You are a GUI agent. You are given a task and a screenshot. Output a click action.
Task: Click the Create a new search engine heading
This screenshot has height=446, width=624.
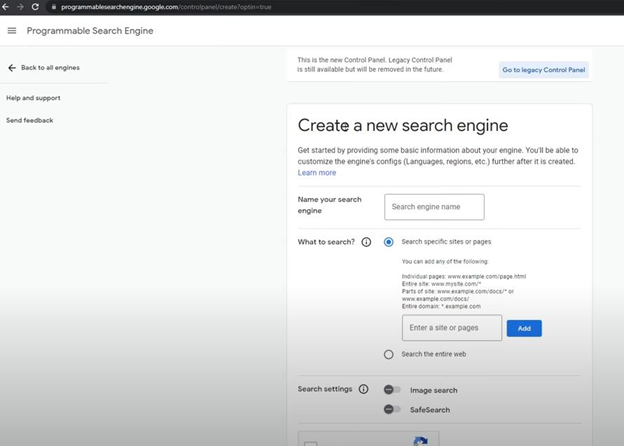click(x=403, y=125)
